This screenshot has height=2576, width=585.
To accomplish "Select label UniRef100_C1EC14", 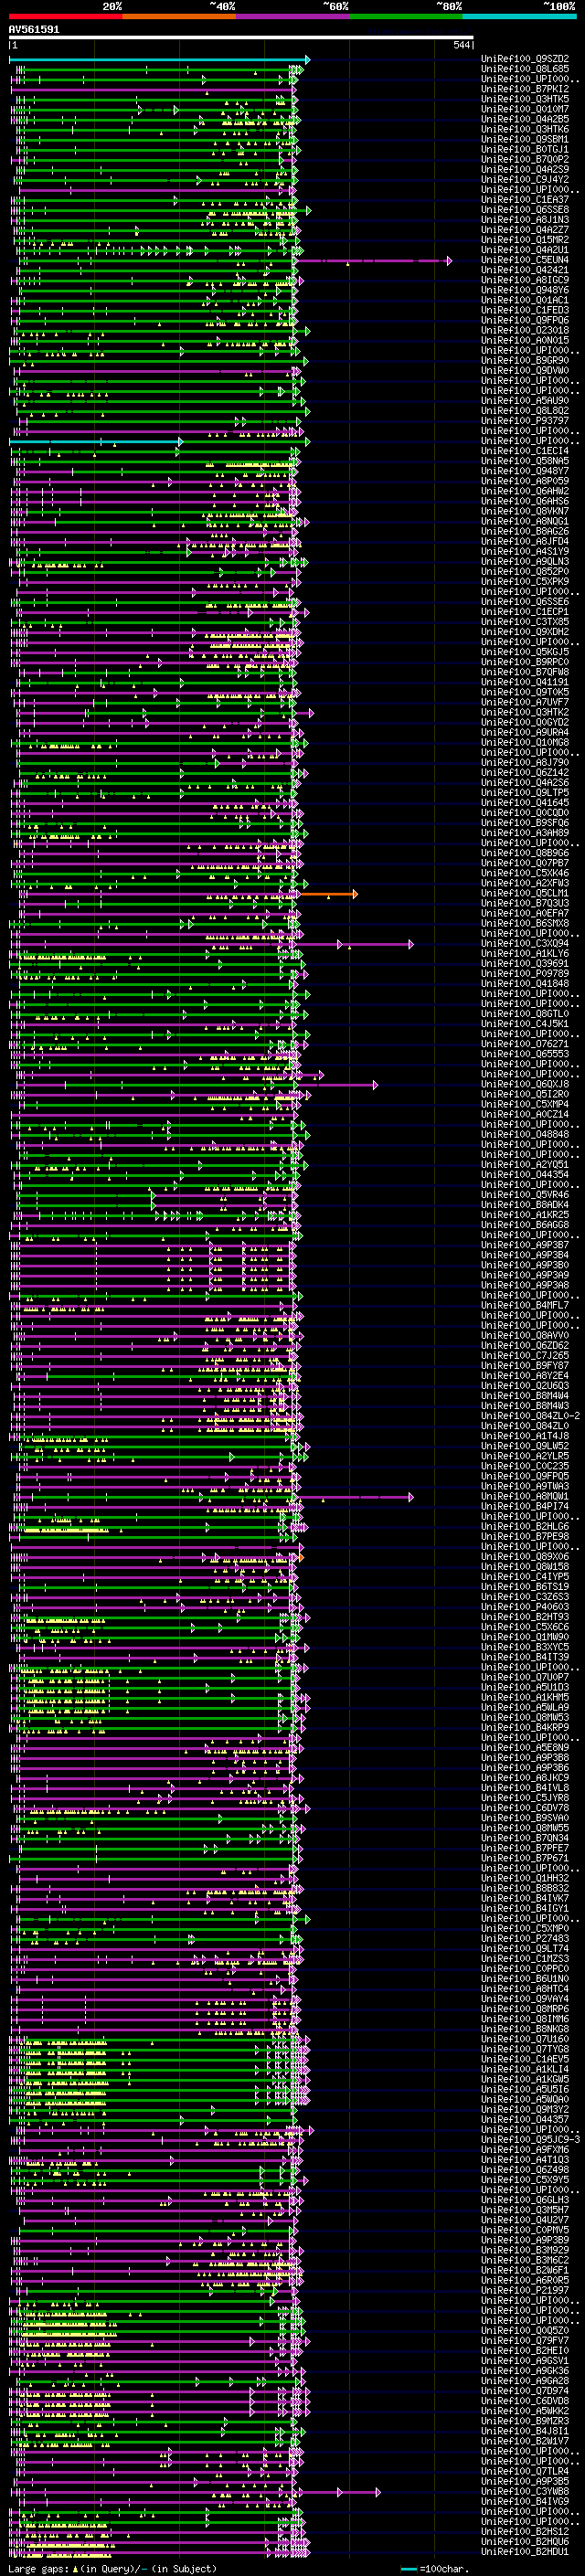I will (x=525, y=451).
